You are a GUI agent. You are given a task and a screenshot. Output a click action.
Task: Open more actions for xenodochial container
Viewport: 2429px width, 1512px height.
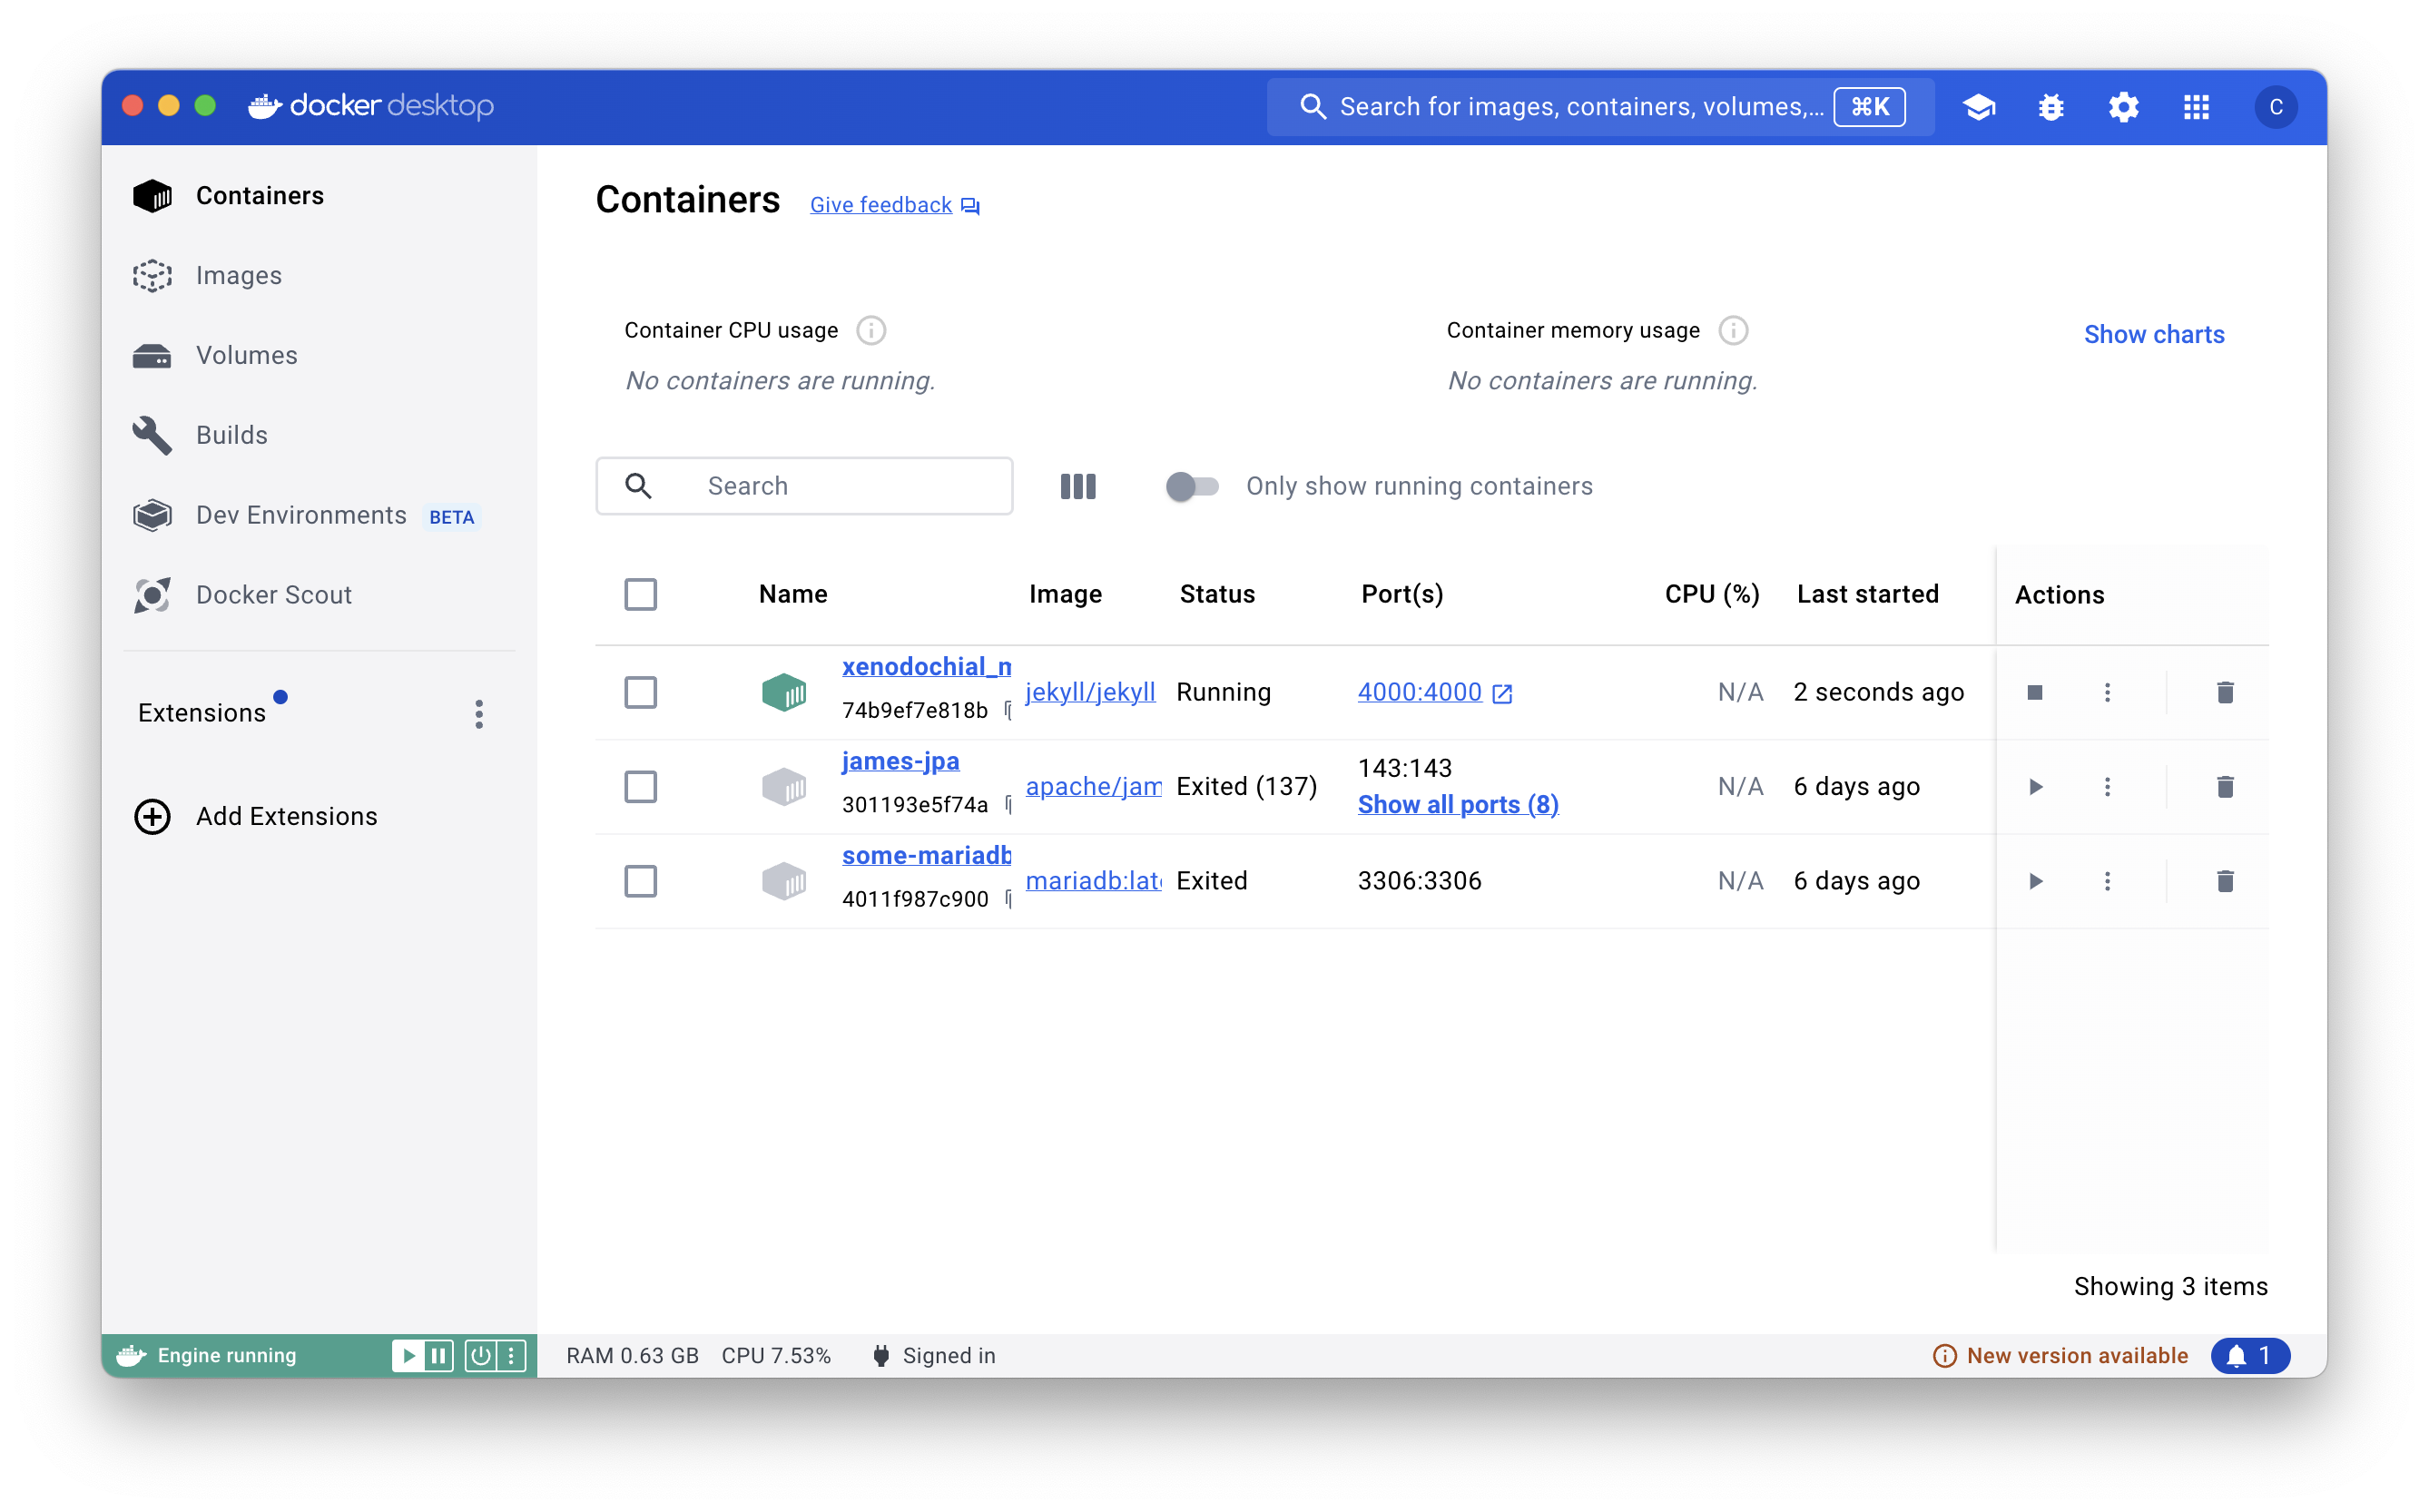[2107, 692]
